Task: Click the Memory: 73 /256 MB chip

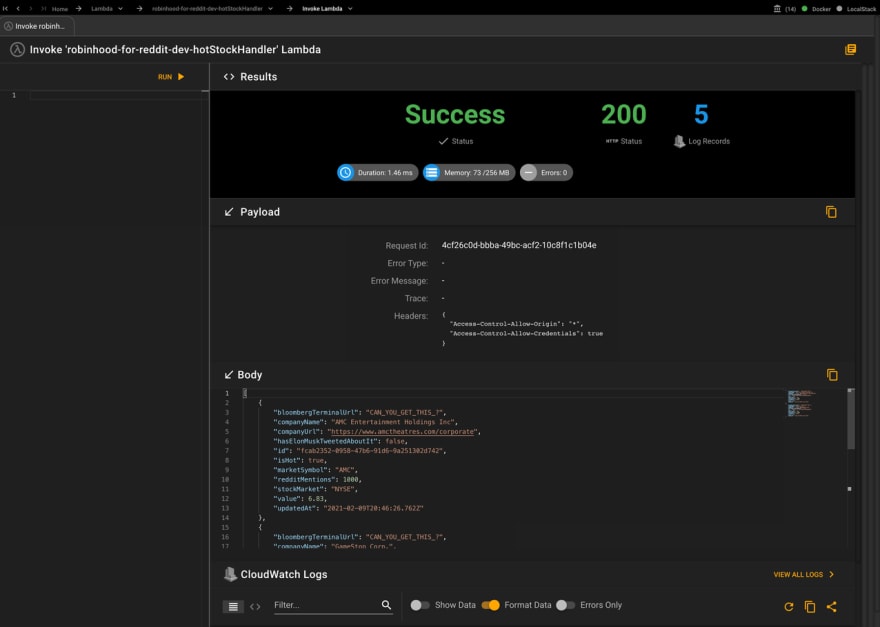Action: click(x=469, y=172)
